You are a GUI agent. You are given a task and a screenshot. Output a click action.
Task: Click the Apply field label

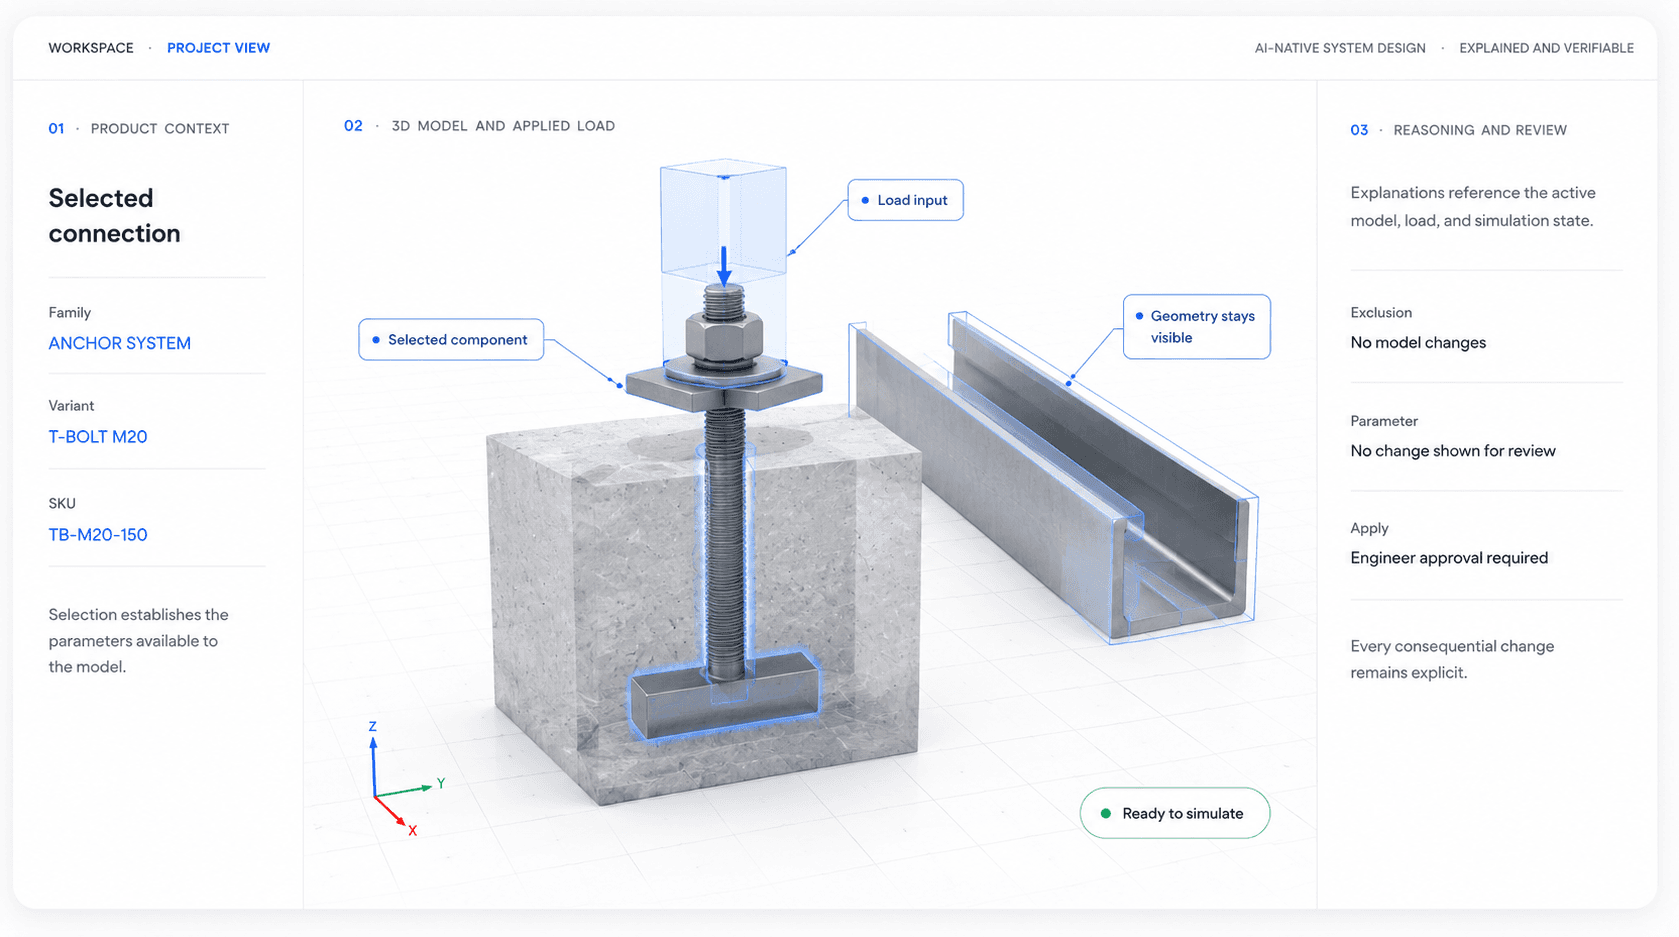[1369, 529]
